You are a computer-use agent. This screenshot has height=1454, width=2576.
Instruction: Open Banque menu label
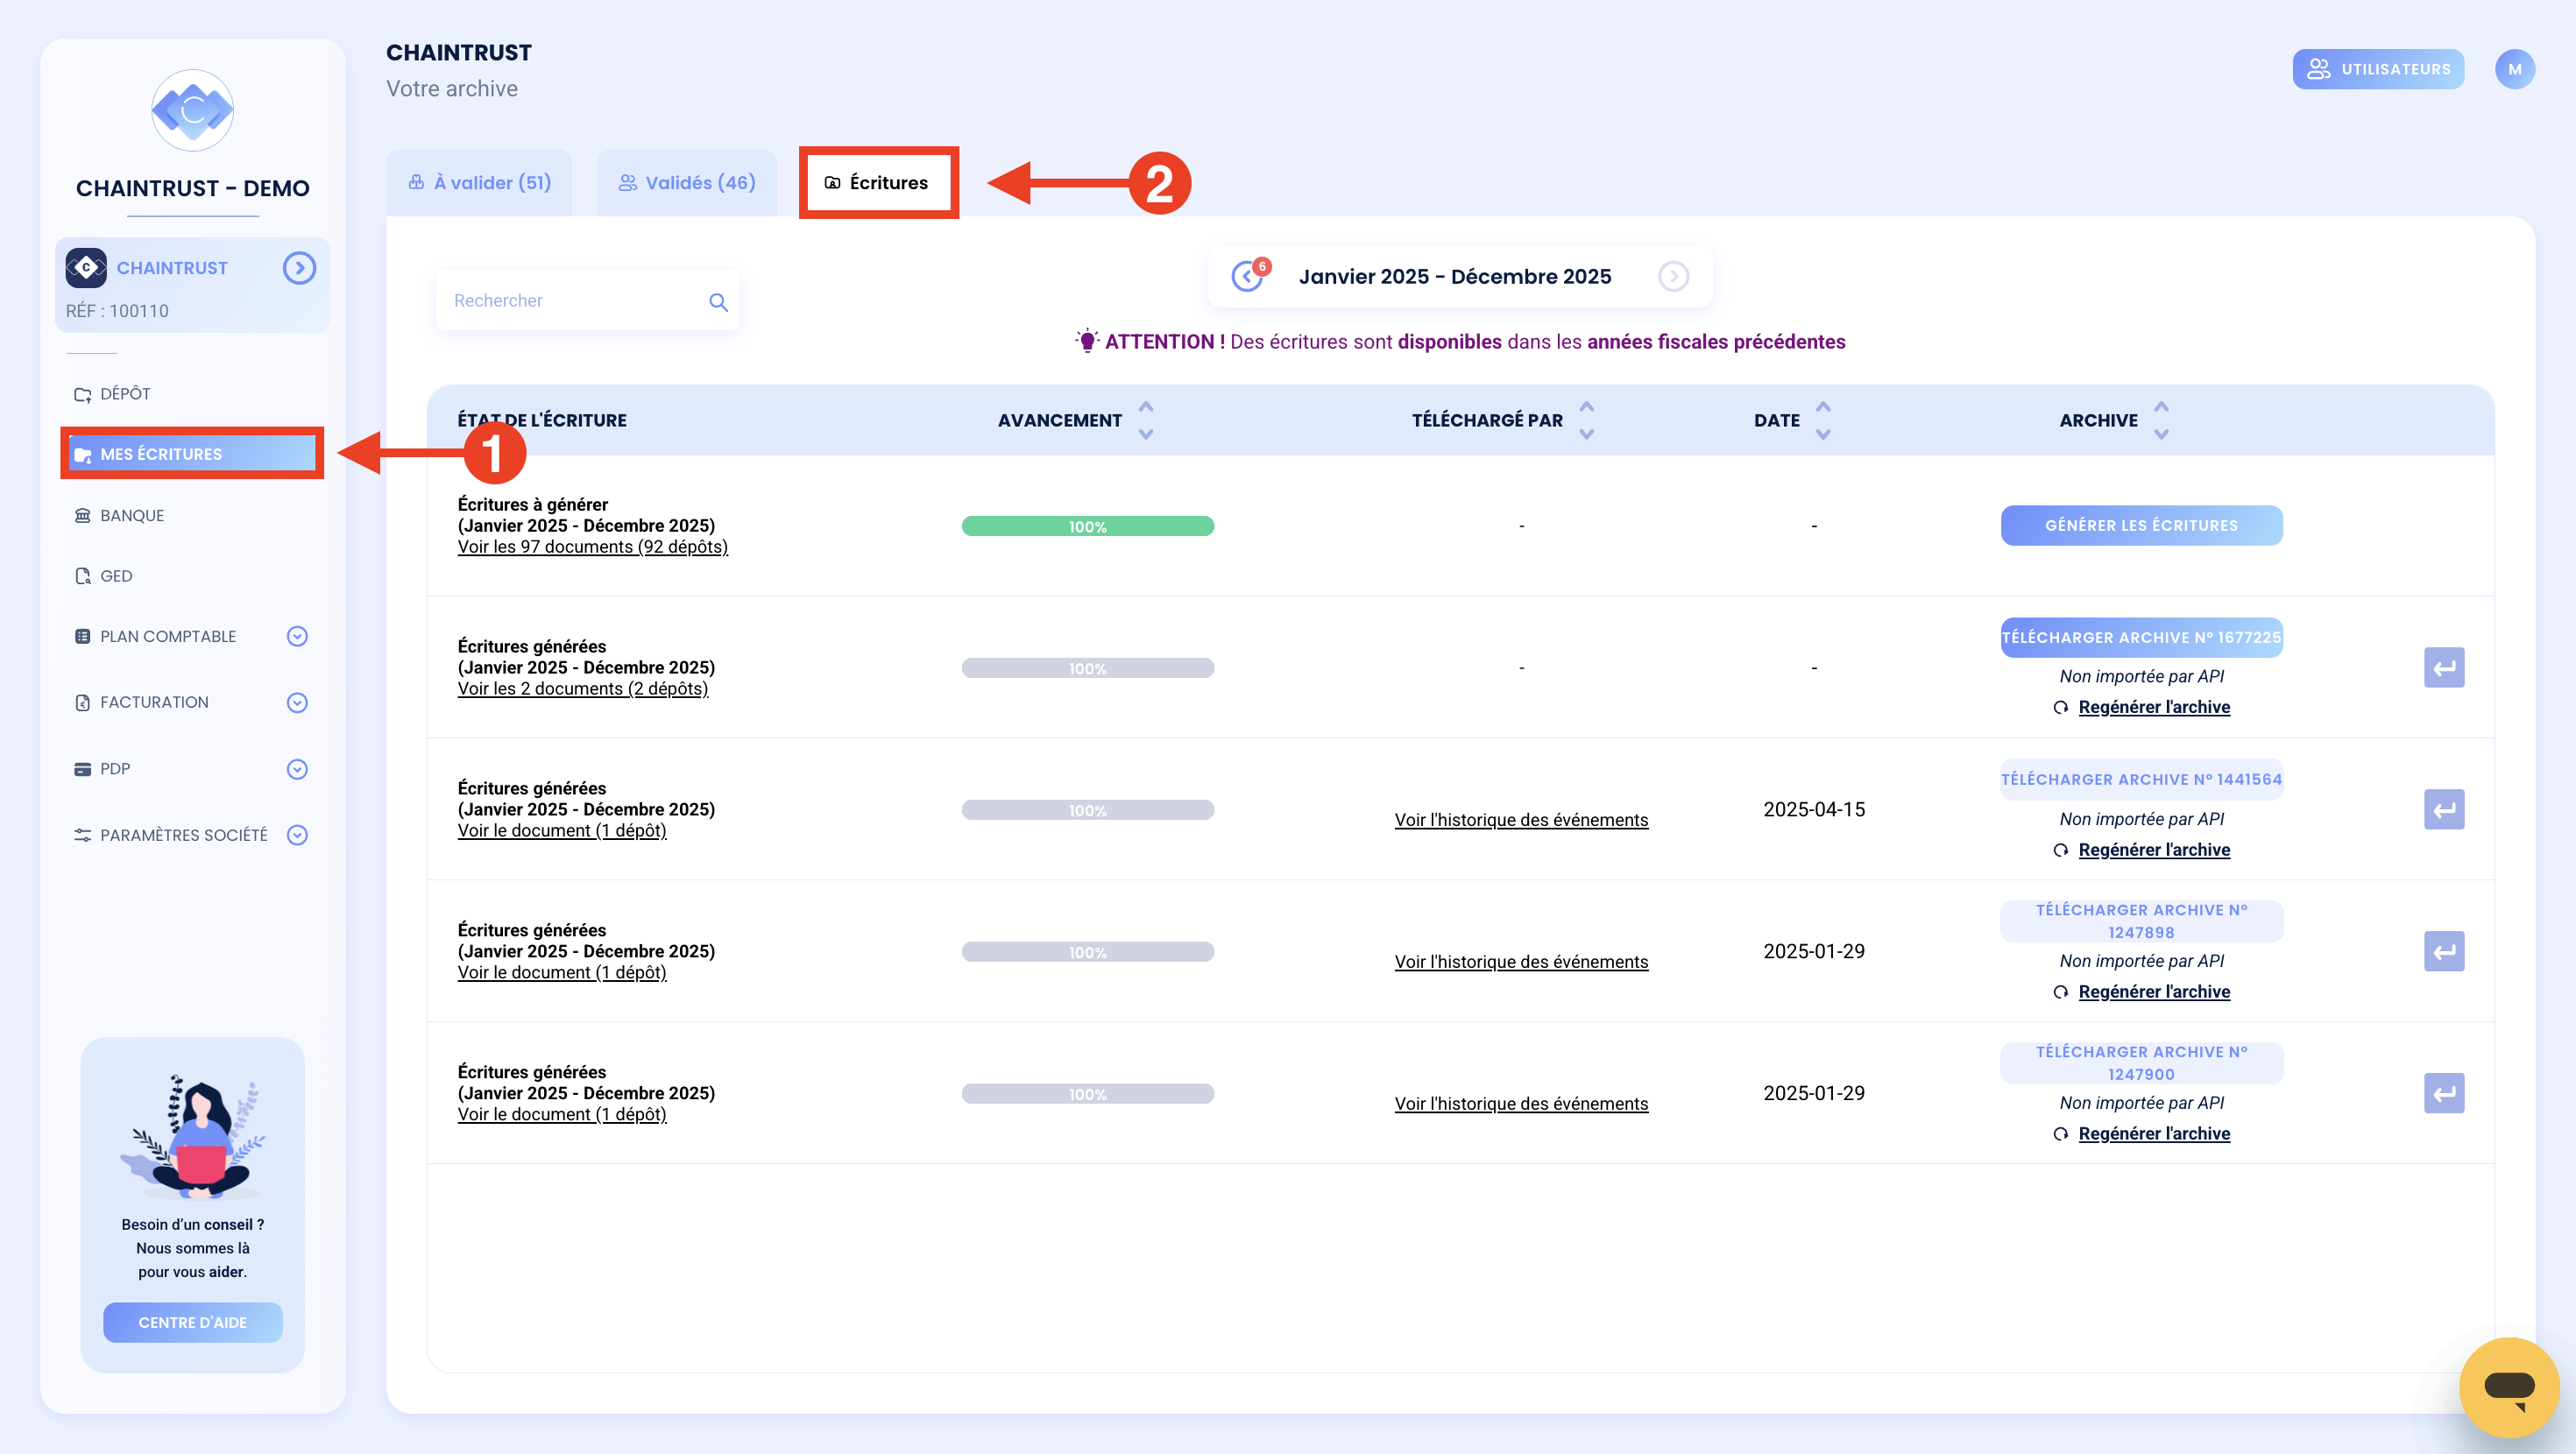click(132, 515)
